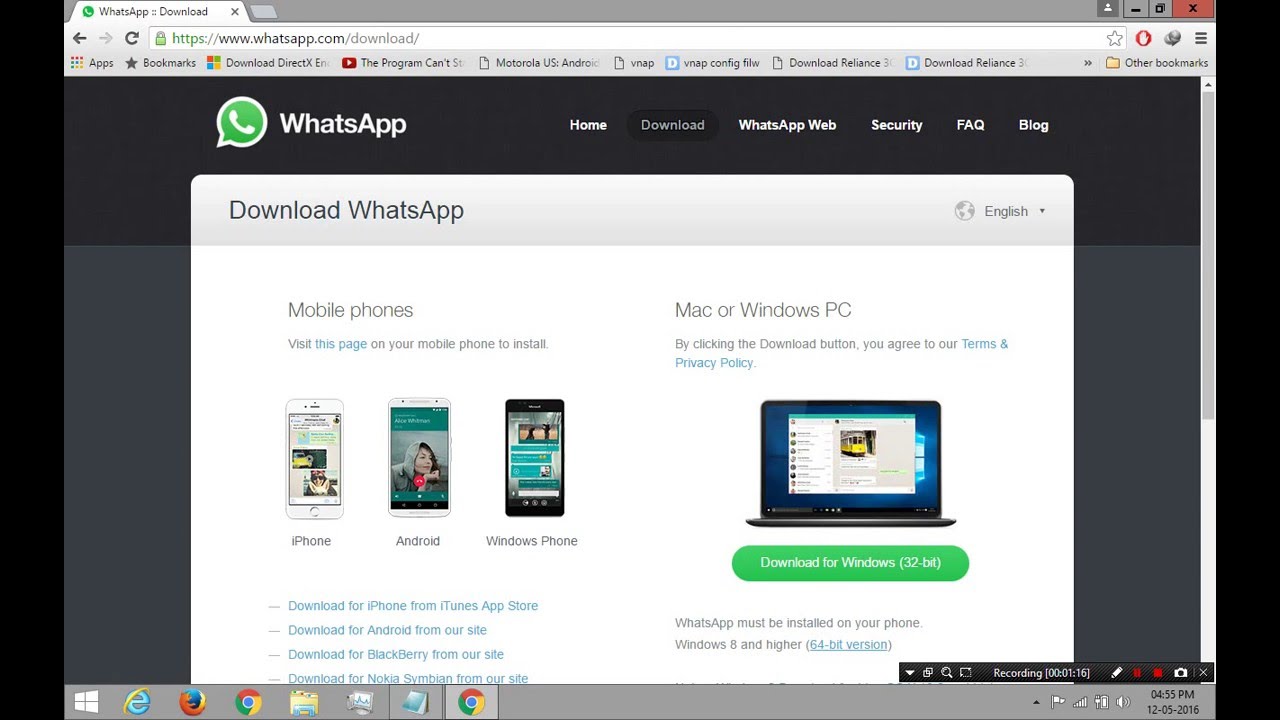Open the Apps shortcut in bookmarks bar
Viewport: 1280px width, 720px height.
[92, 63]
